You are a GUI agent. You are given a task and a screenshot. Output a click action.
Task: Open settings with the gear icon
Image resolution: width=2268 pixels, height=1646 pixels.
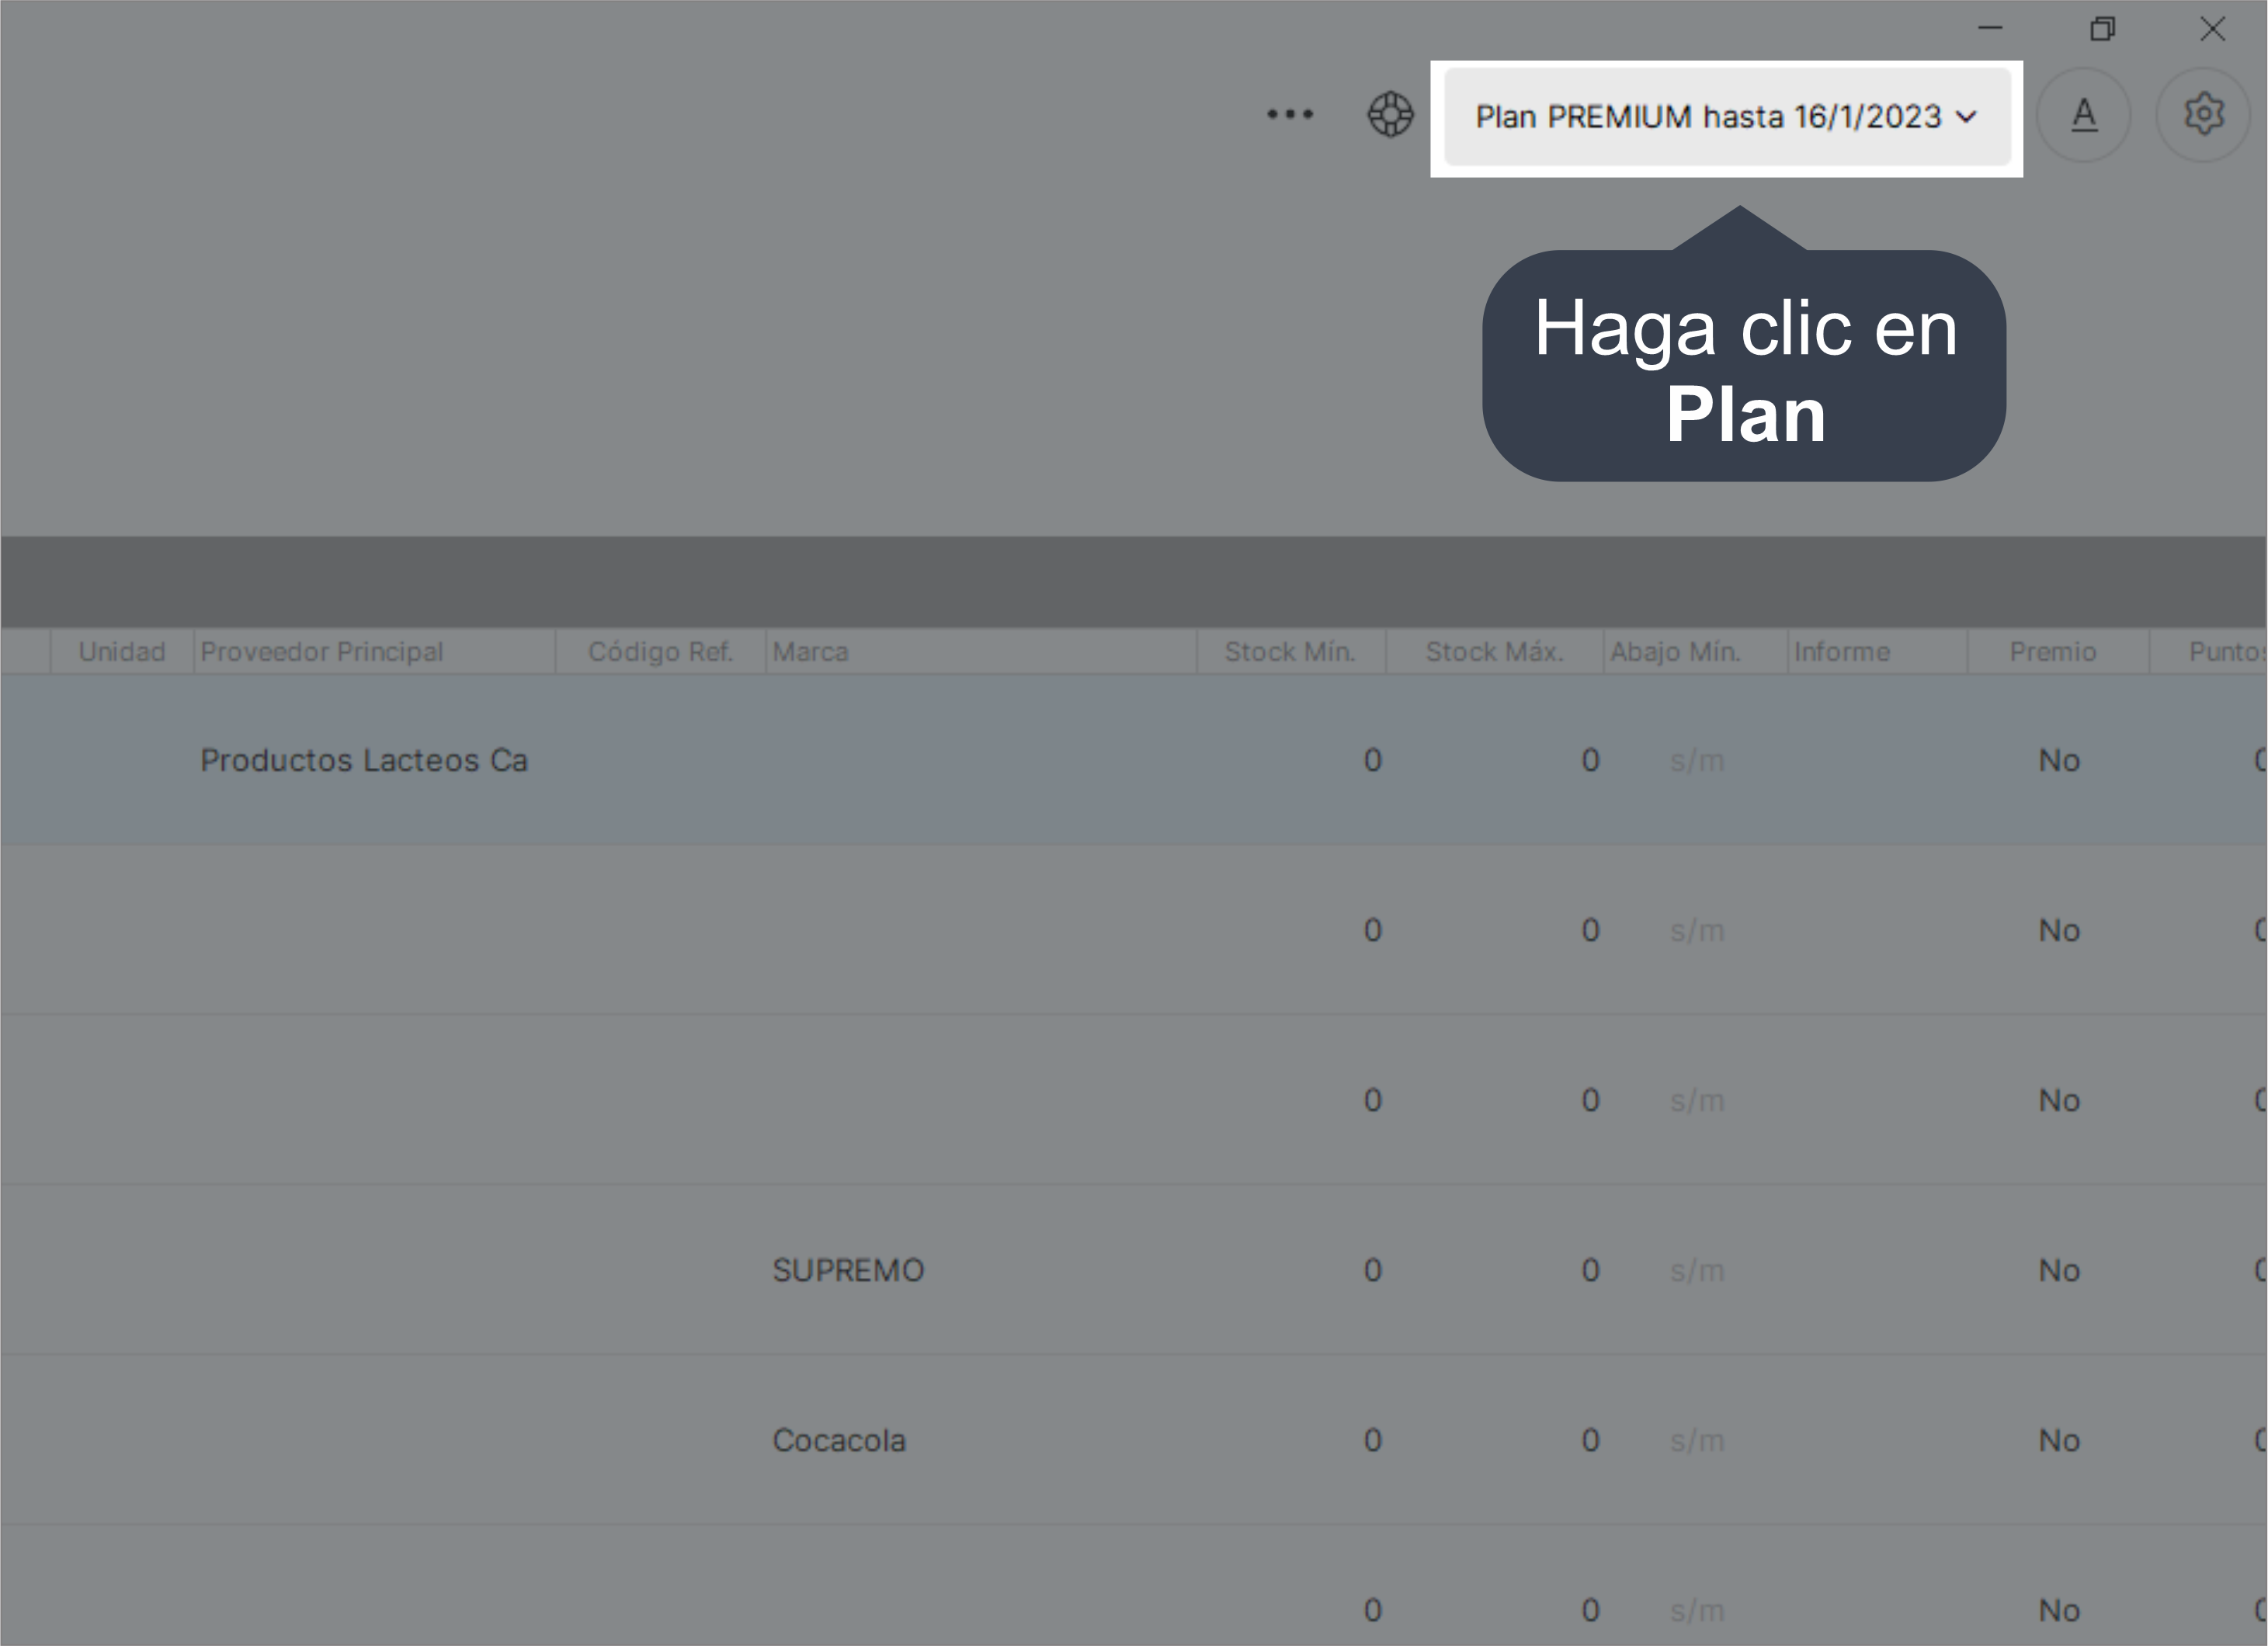click(2203, 115)
